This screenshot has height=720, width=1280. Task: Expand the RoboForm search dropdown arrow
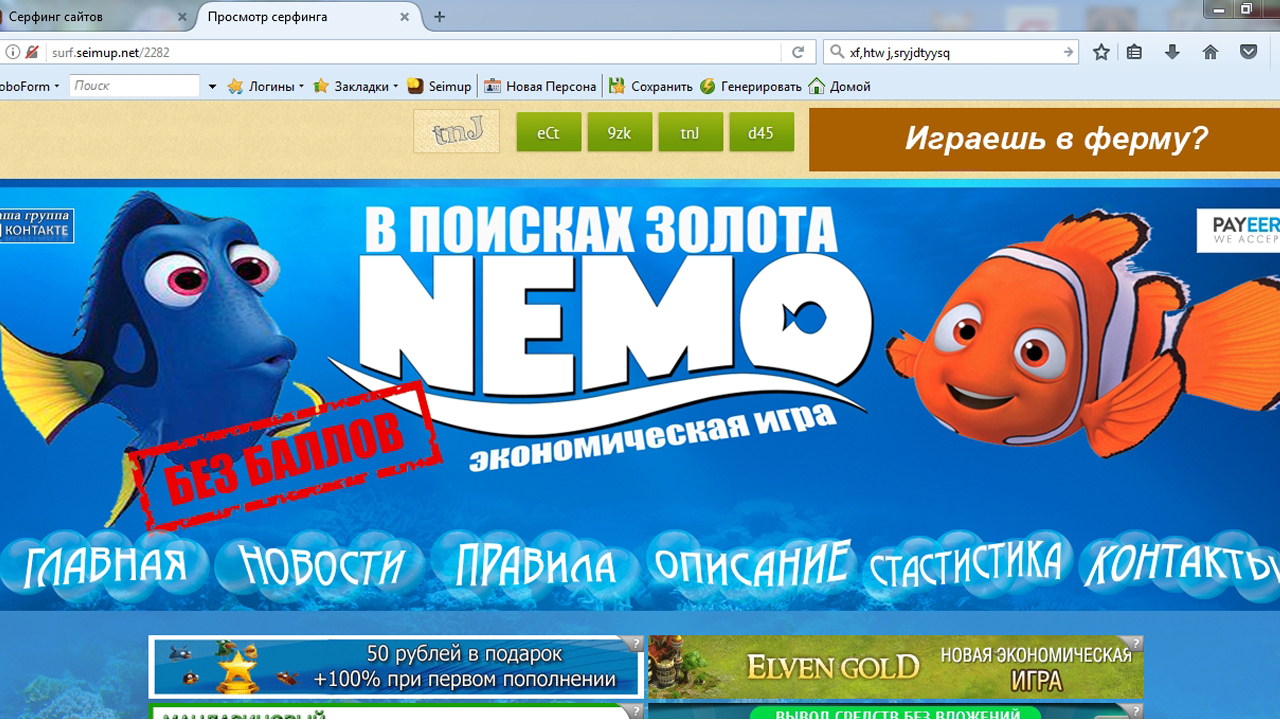[212, 87]
